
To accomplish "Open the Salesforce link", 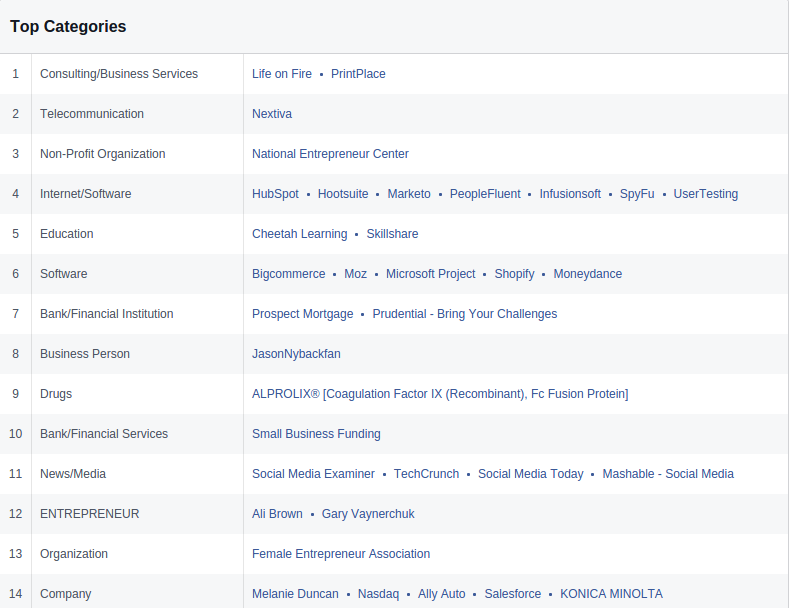I will coord(513,594).
